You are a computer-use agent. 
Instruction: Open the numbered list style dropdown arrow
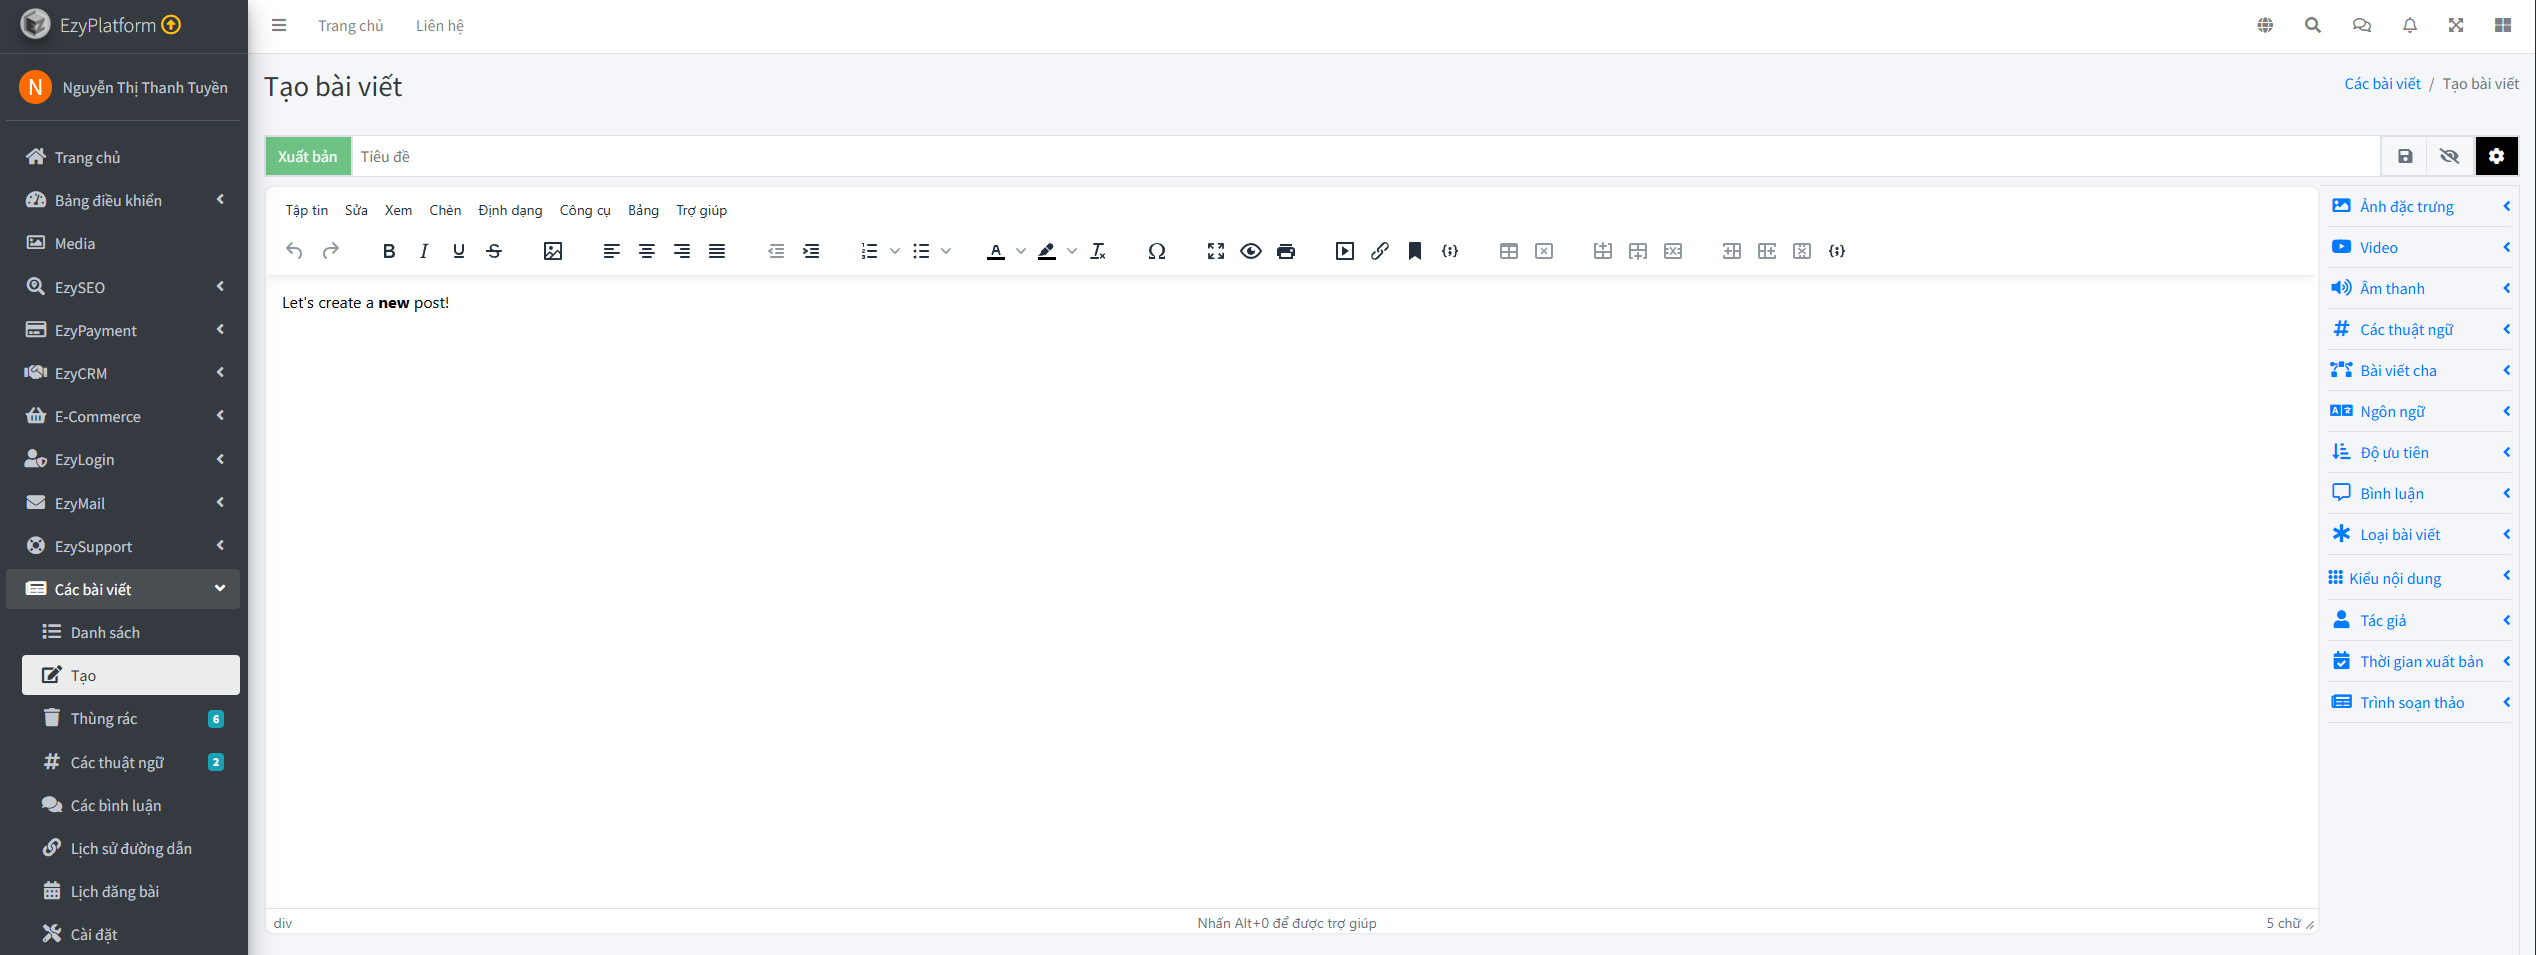(895, 251)
